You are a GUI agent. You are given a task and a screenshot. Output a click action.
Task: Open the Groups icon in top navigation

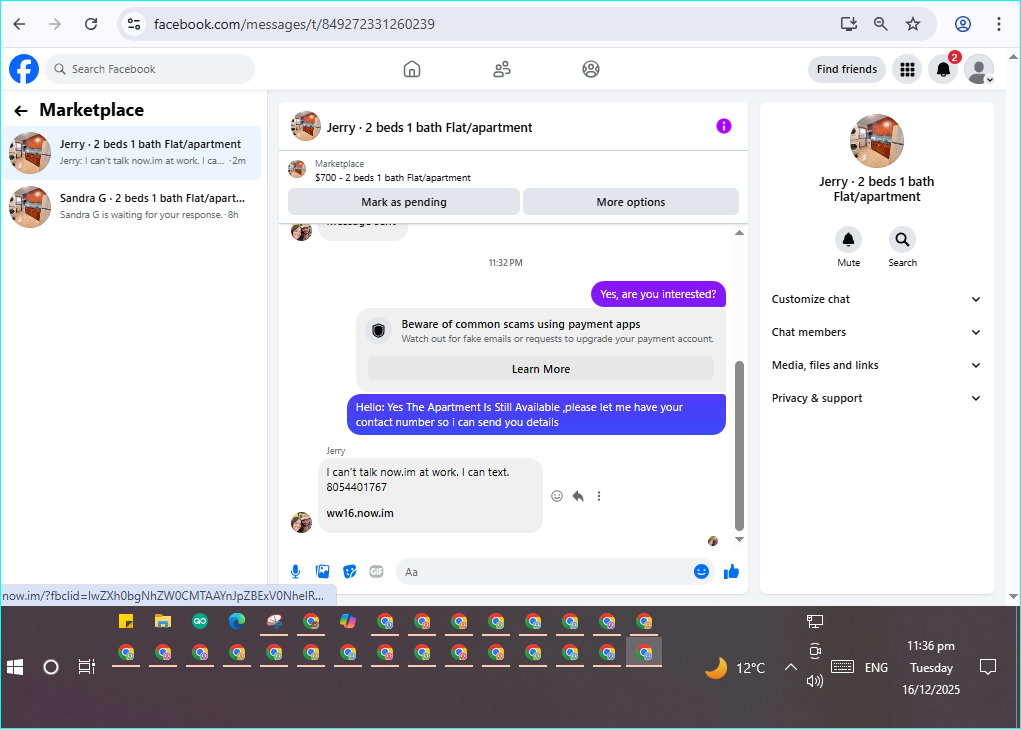click(x=591, y=69)
